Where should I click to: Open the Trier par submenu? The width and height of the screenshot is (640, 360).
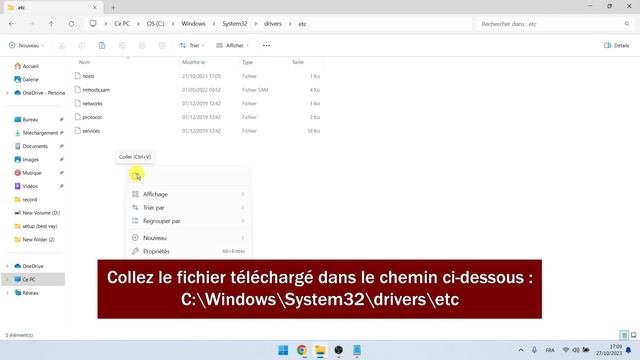189,208
